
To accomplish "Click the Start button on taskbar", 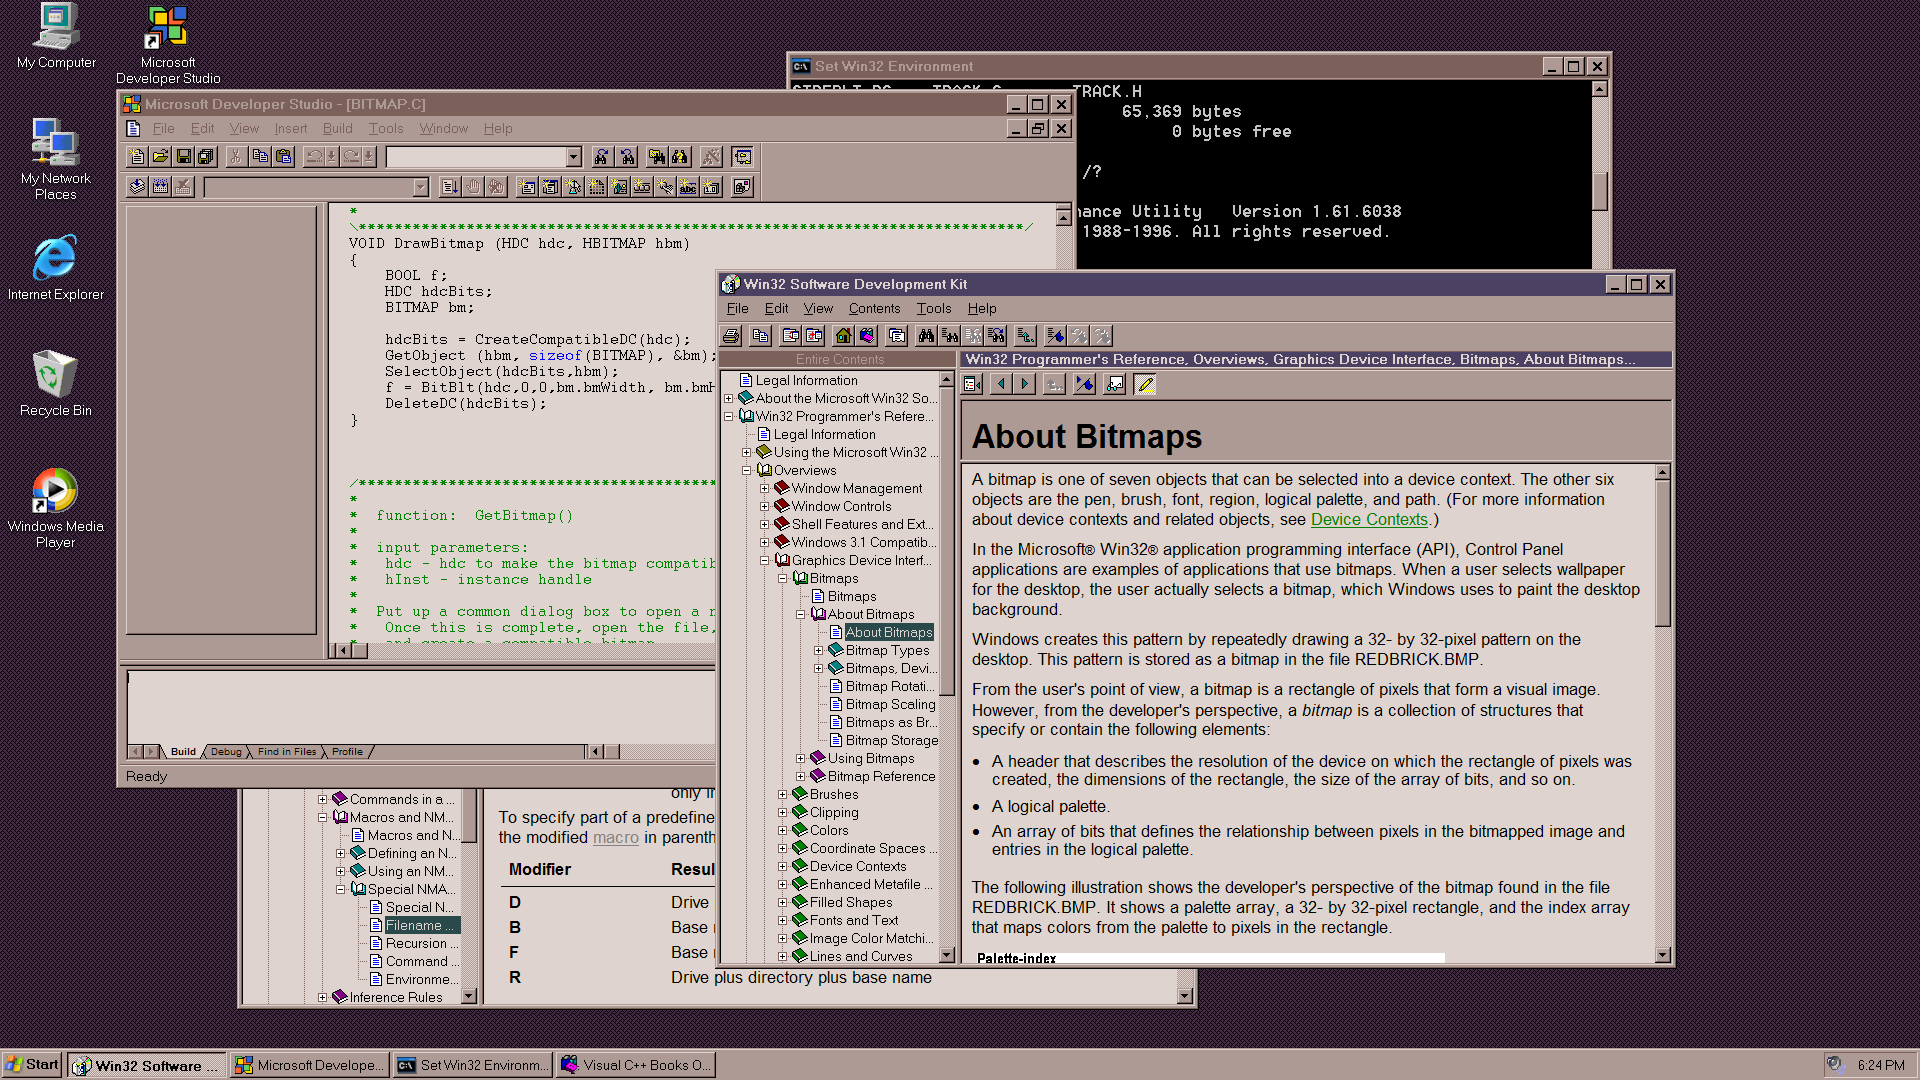I will (x=32, y=1065).
